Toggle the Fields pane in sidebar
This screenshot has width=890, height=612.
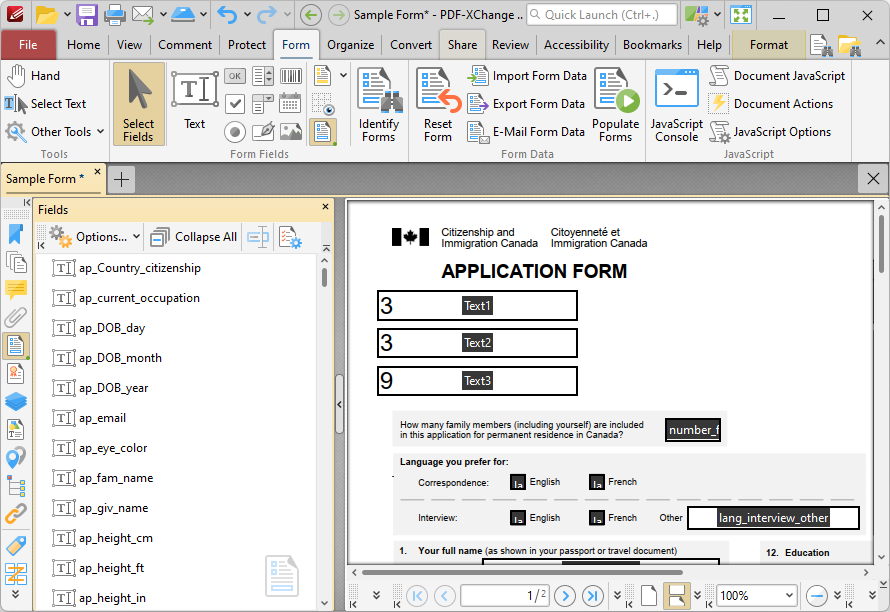point(16,346)
